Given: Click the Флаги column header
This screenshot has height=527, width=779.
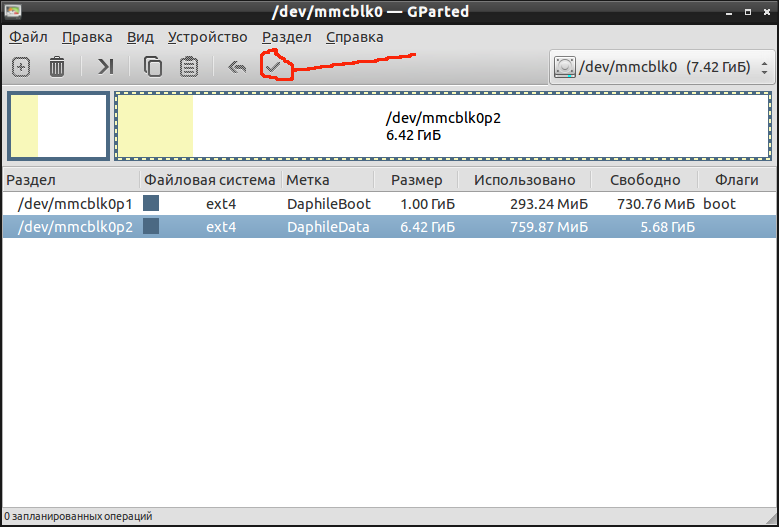Looking at the screenshot, I should pyautogui.click(x=737, y=180).
